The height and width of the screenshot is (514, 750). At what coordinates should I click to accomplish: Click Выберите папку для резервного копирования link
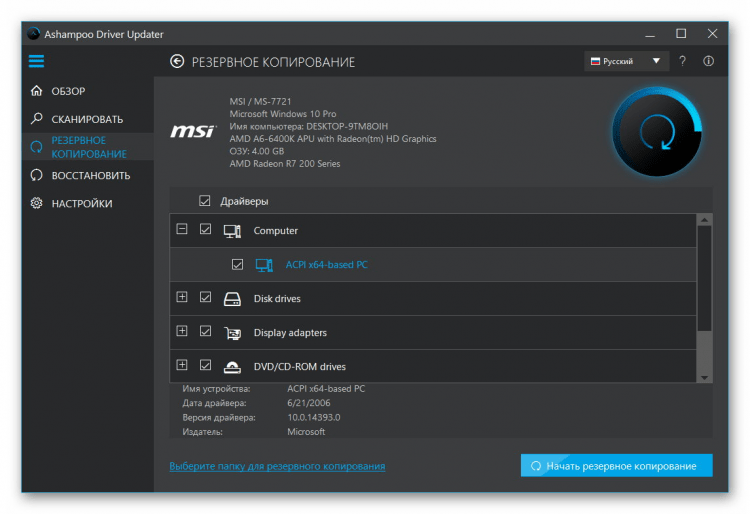pyautogui.click(x=277, y=466)
